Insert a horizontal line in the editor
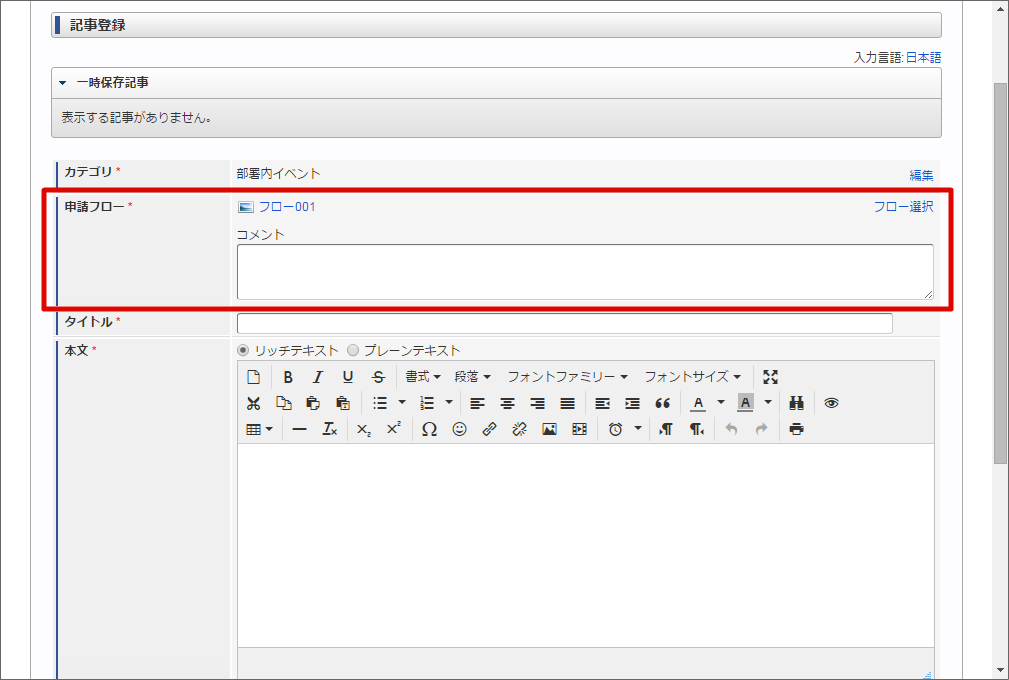Screen dimensions: 1009x680 [298, 429]
